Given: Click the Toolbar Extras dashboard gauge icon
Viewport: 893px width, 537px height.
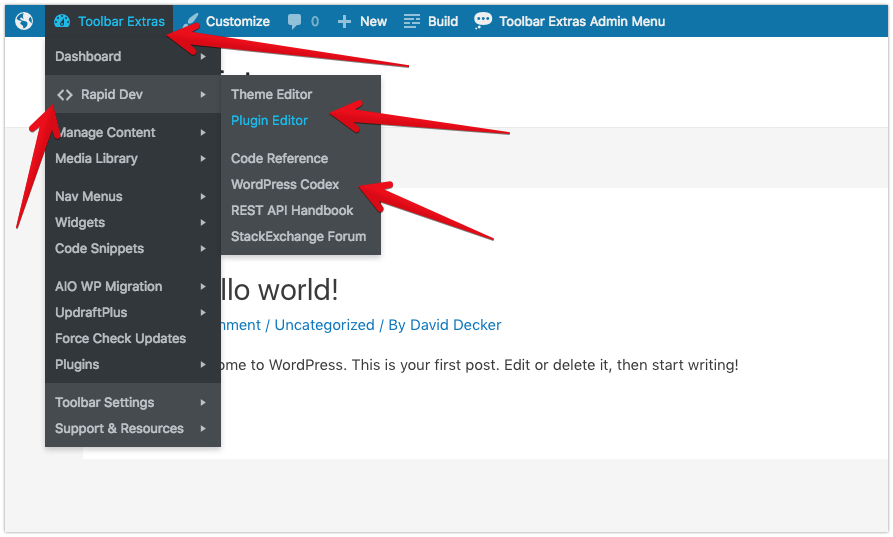Looking at the screenshot, I should 62,21.
